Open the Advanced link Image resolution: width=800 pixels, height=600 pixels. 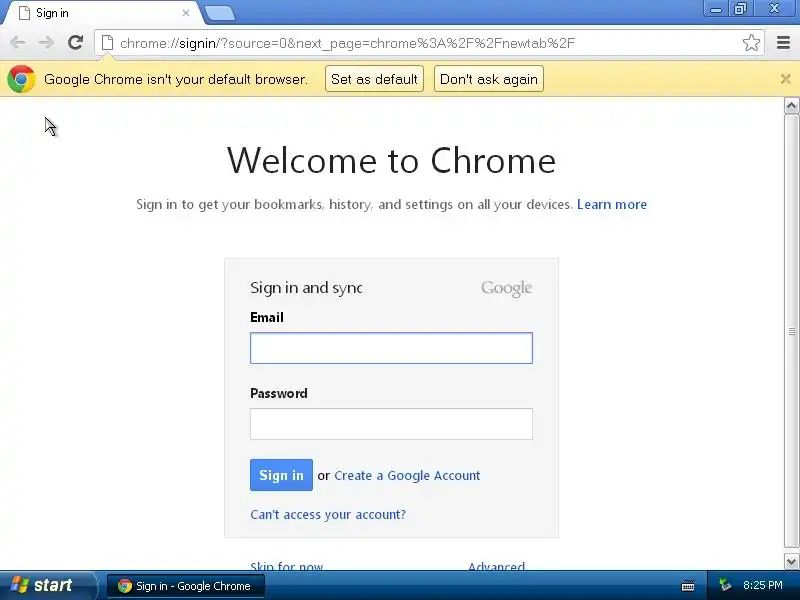pos(496,565)
